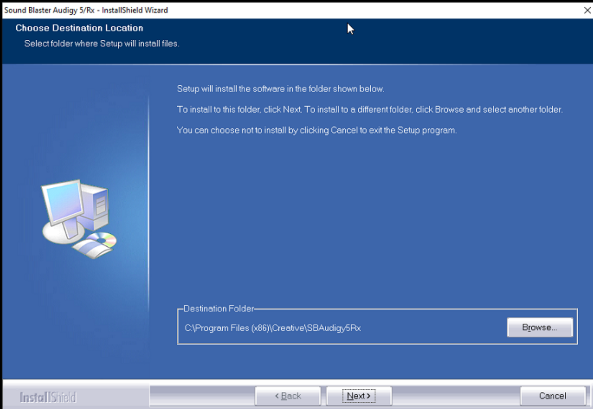Click the Destination Folder group label
The image size is (593, 409).
219,309
